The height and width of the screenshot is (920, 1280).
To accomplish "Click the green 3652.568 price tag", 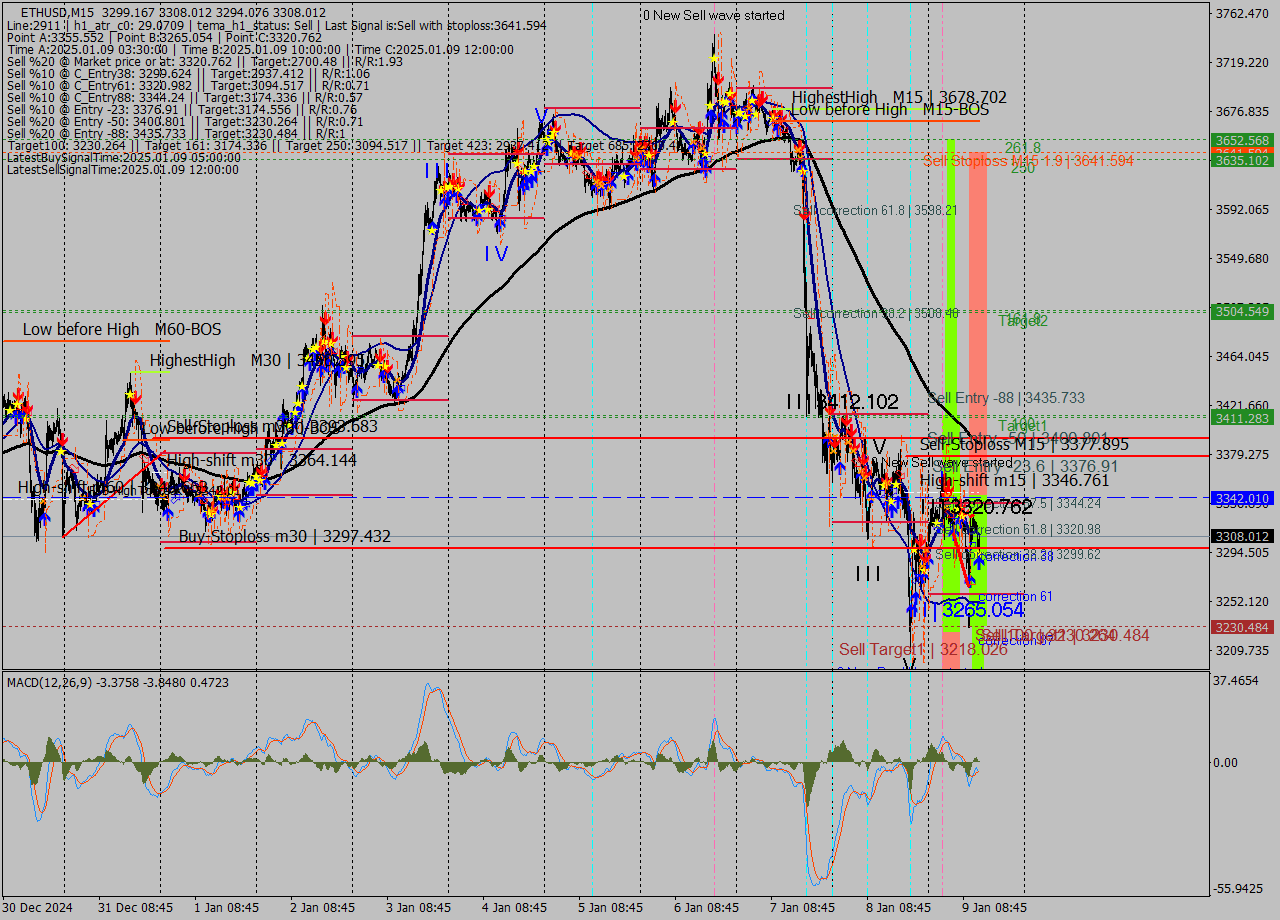I will pos(1242,140).
